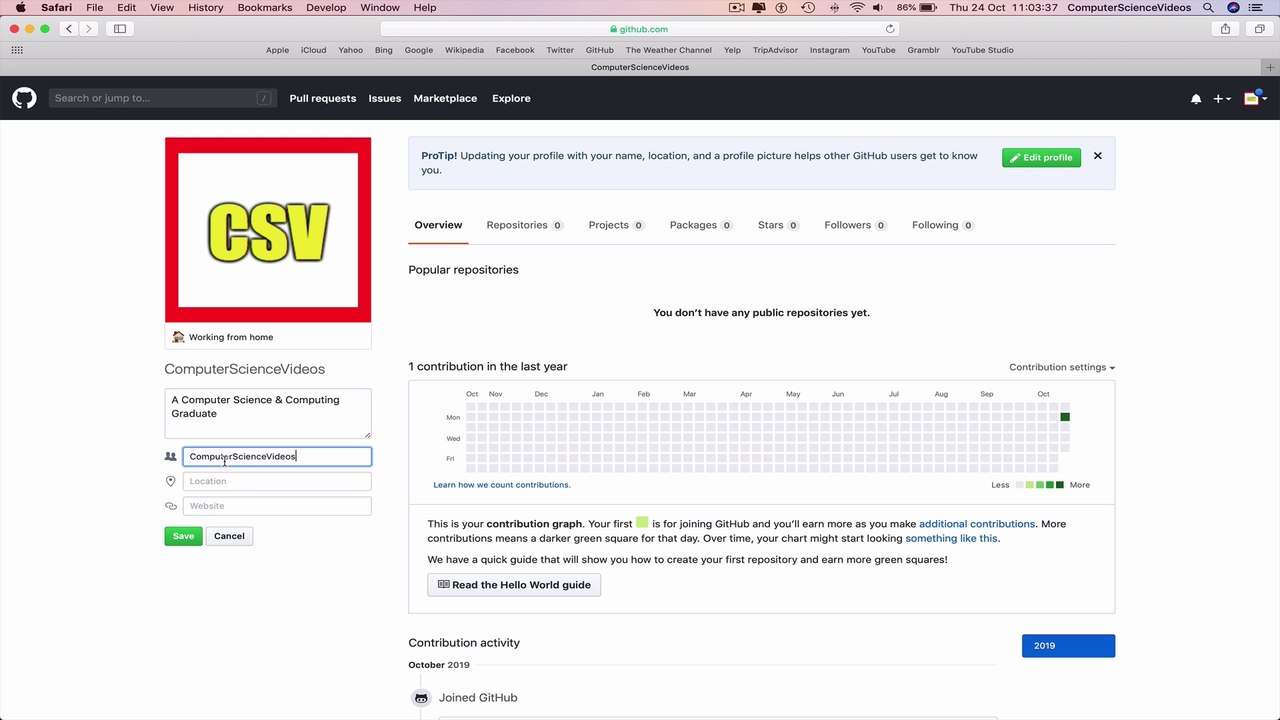The height and width of the screenshot is (720, 1280).
Task: Open the Packages tab
Action: [701, 225]
